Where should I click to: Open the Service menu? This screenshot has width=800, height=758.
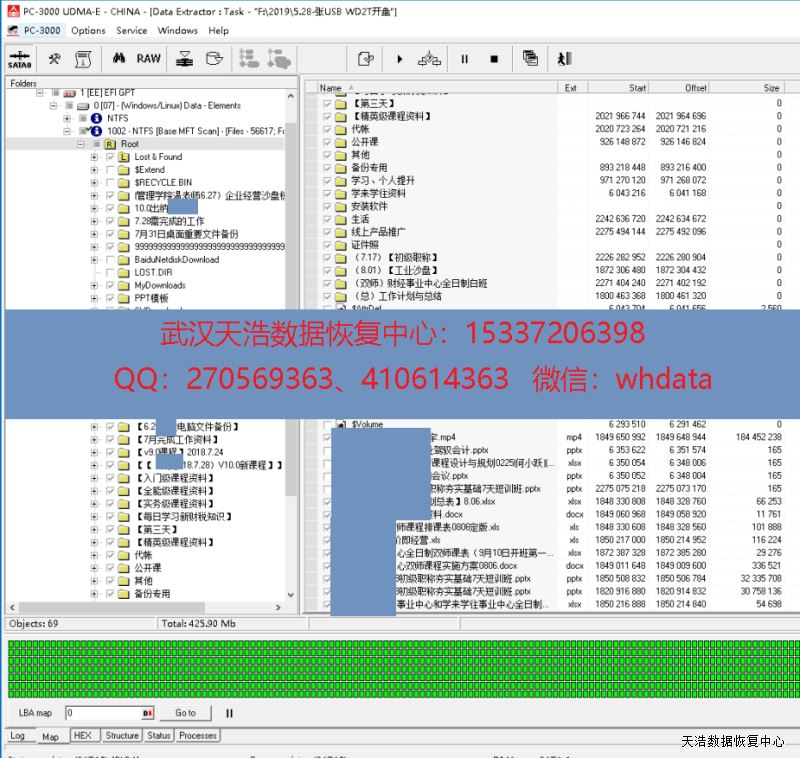[x=131, y=30]
